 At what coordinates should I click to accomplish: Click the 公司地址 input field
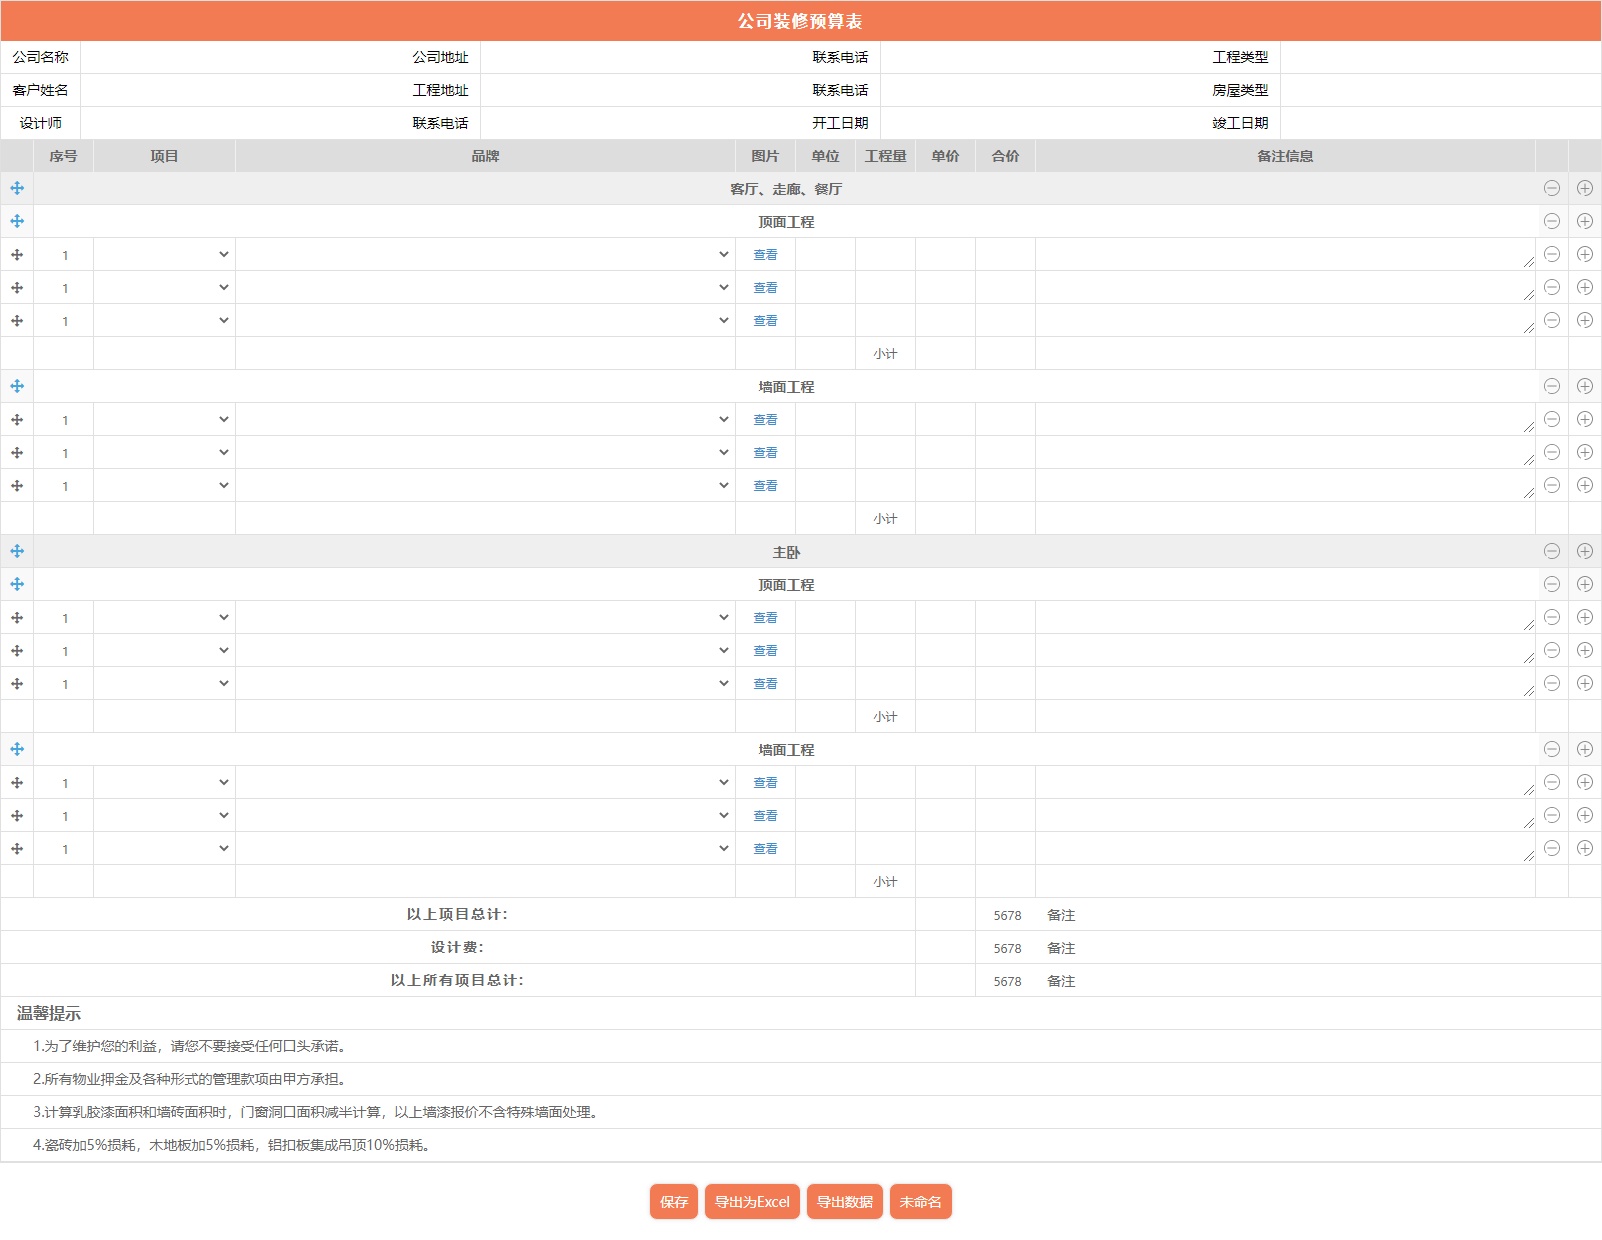point(640,57)
